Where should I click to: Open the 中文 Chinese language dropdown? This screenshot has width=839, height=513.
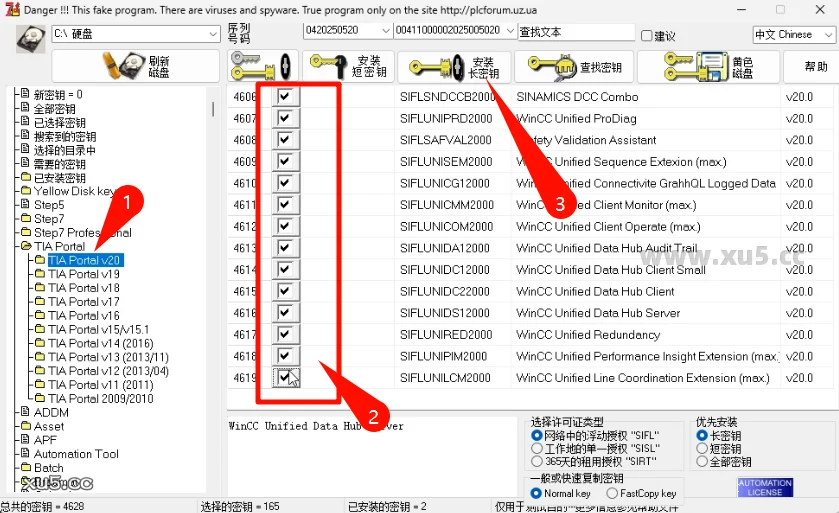coord(828,34)
